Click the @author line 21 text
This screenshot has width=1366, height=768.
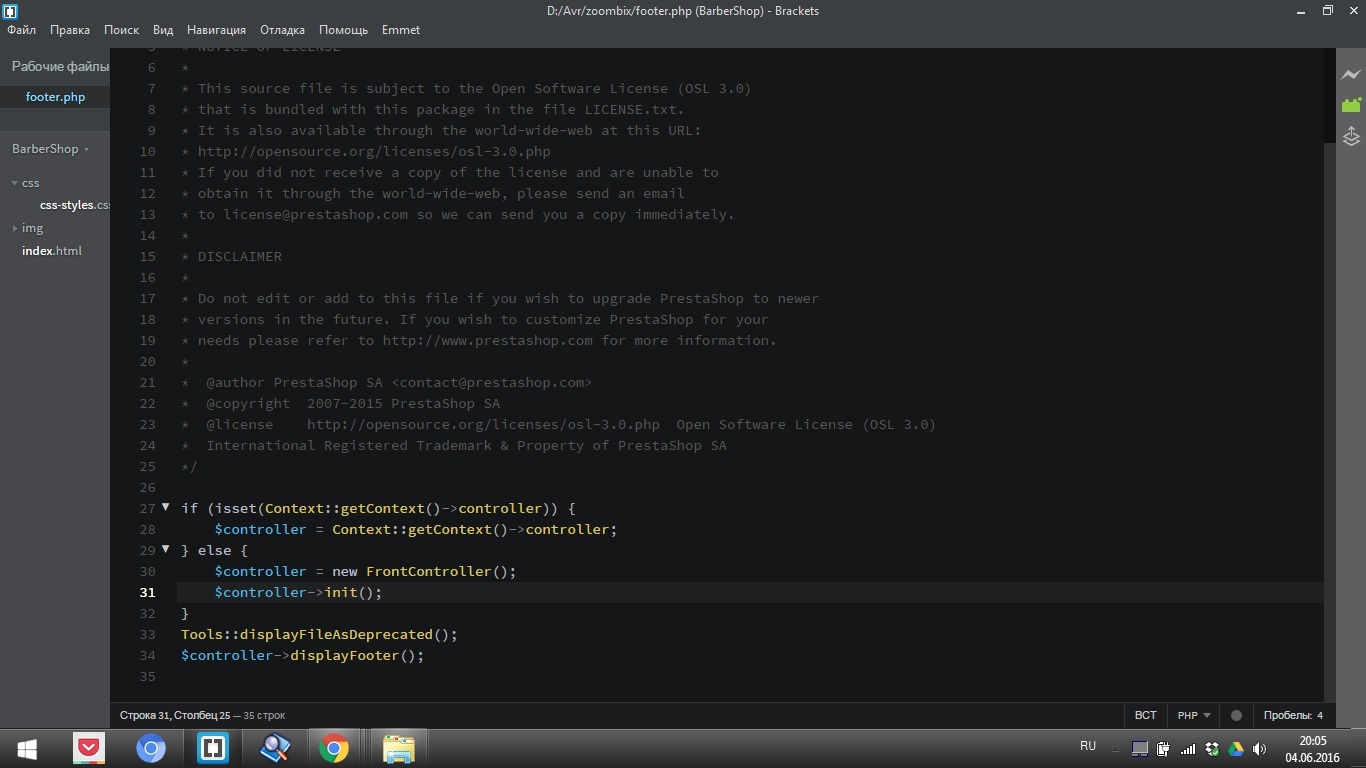(x=399, y=382)
